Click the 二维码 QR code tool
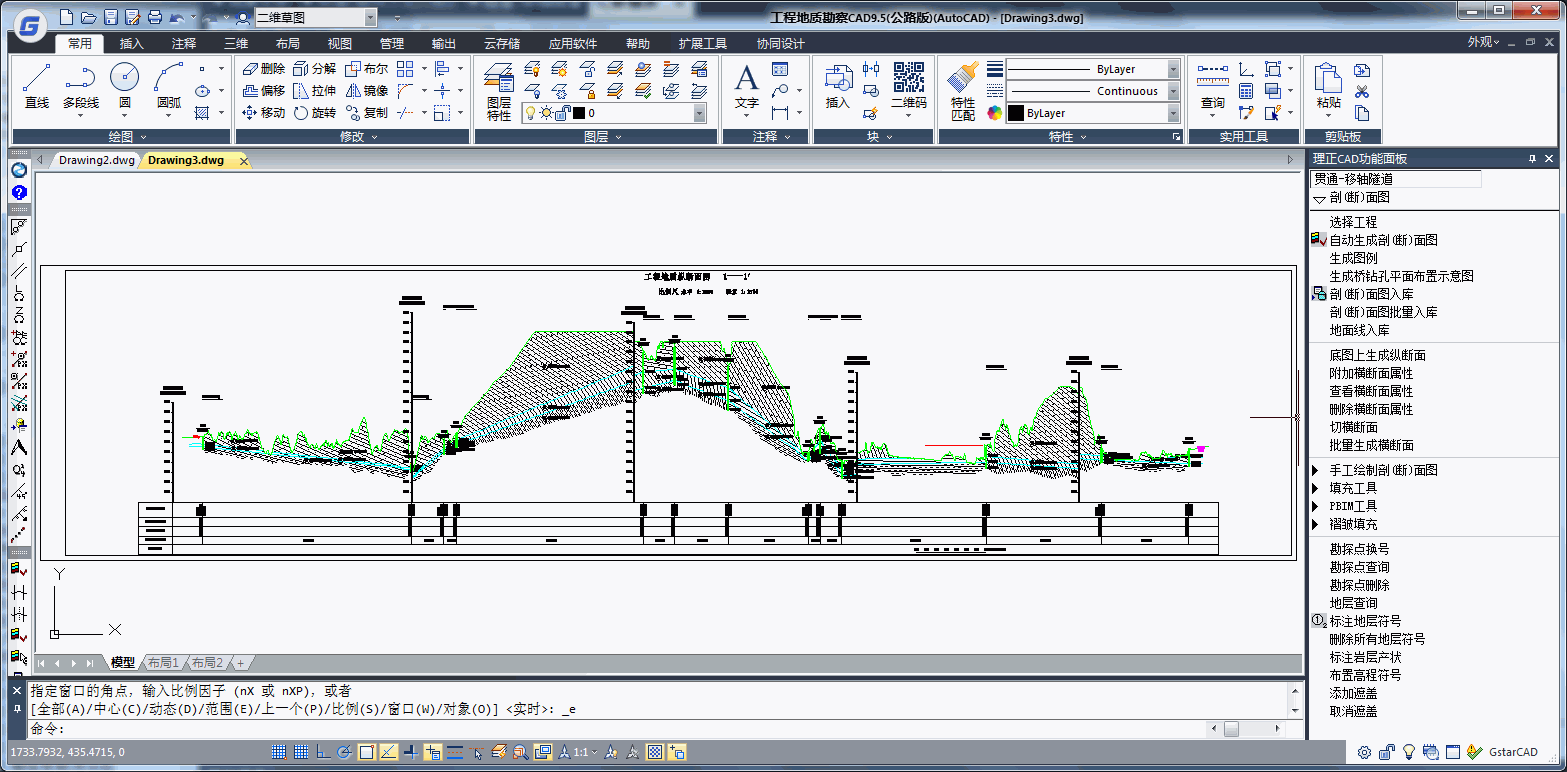 [908, 85]
